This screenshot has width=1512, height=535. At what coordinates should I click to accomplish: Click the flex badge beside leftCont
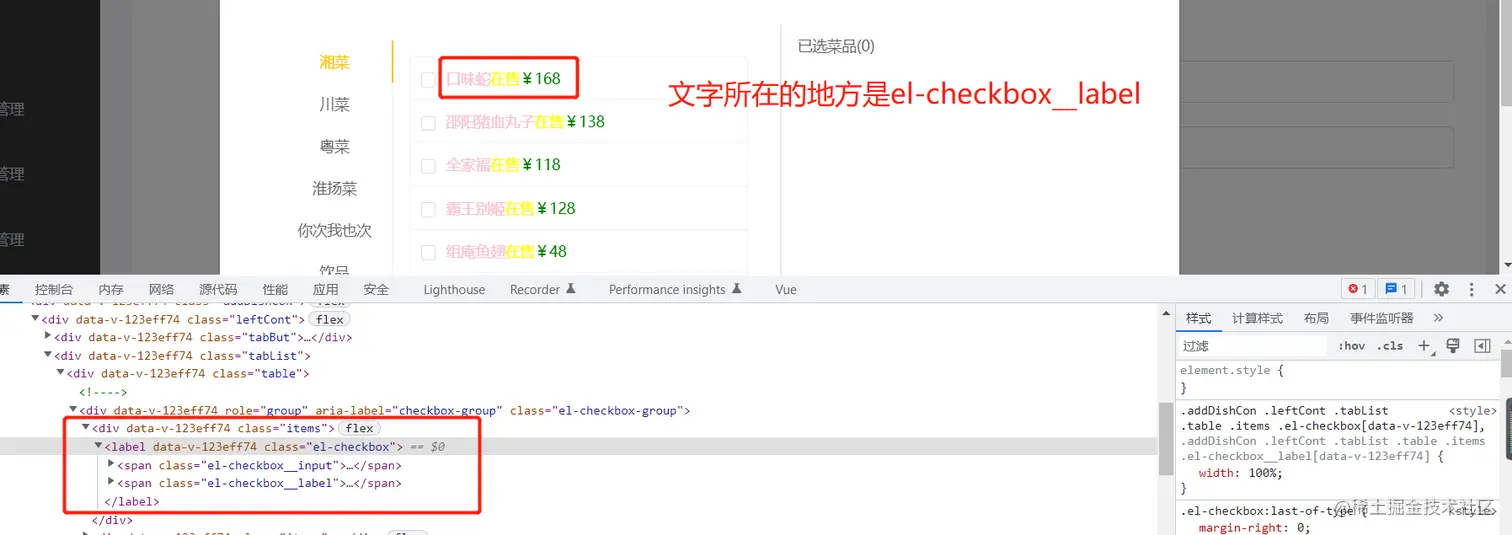(329, 319)
